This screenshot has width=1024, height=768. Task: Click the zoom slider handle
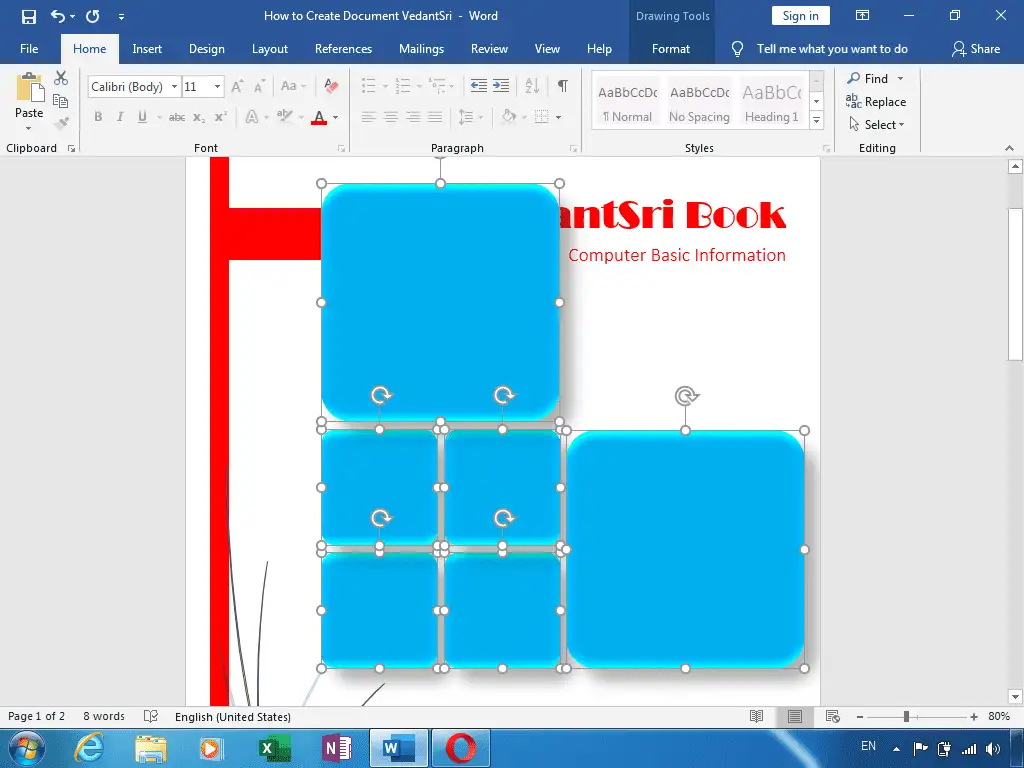click(906, 716)
